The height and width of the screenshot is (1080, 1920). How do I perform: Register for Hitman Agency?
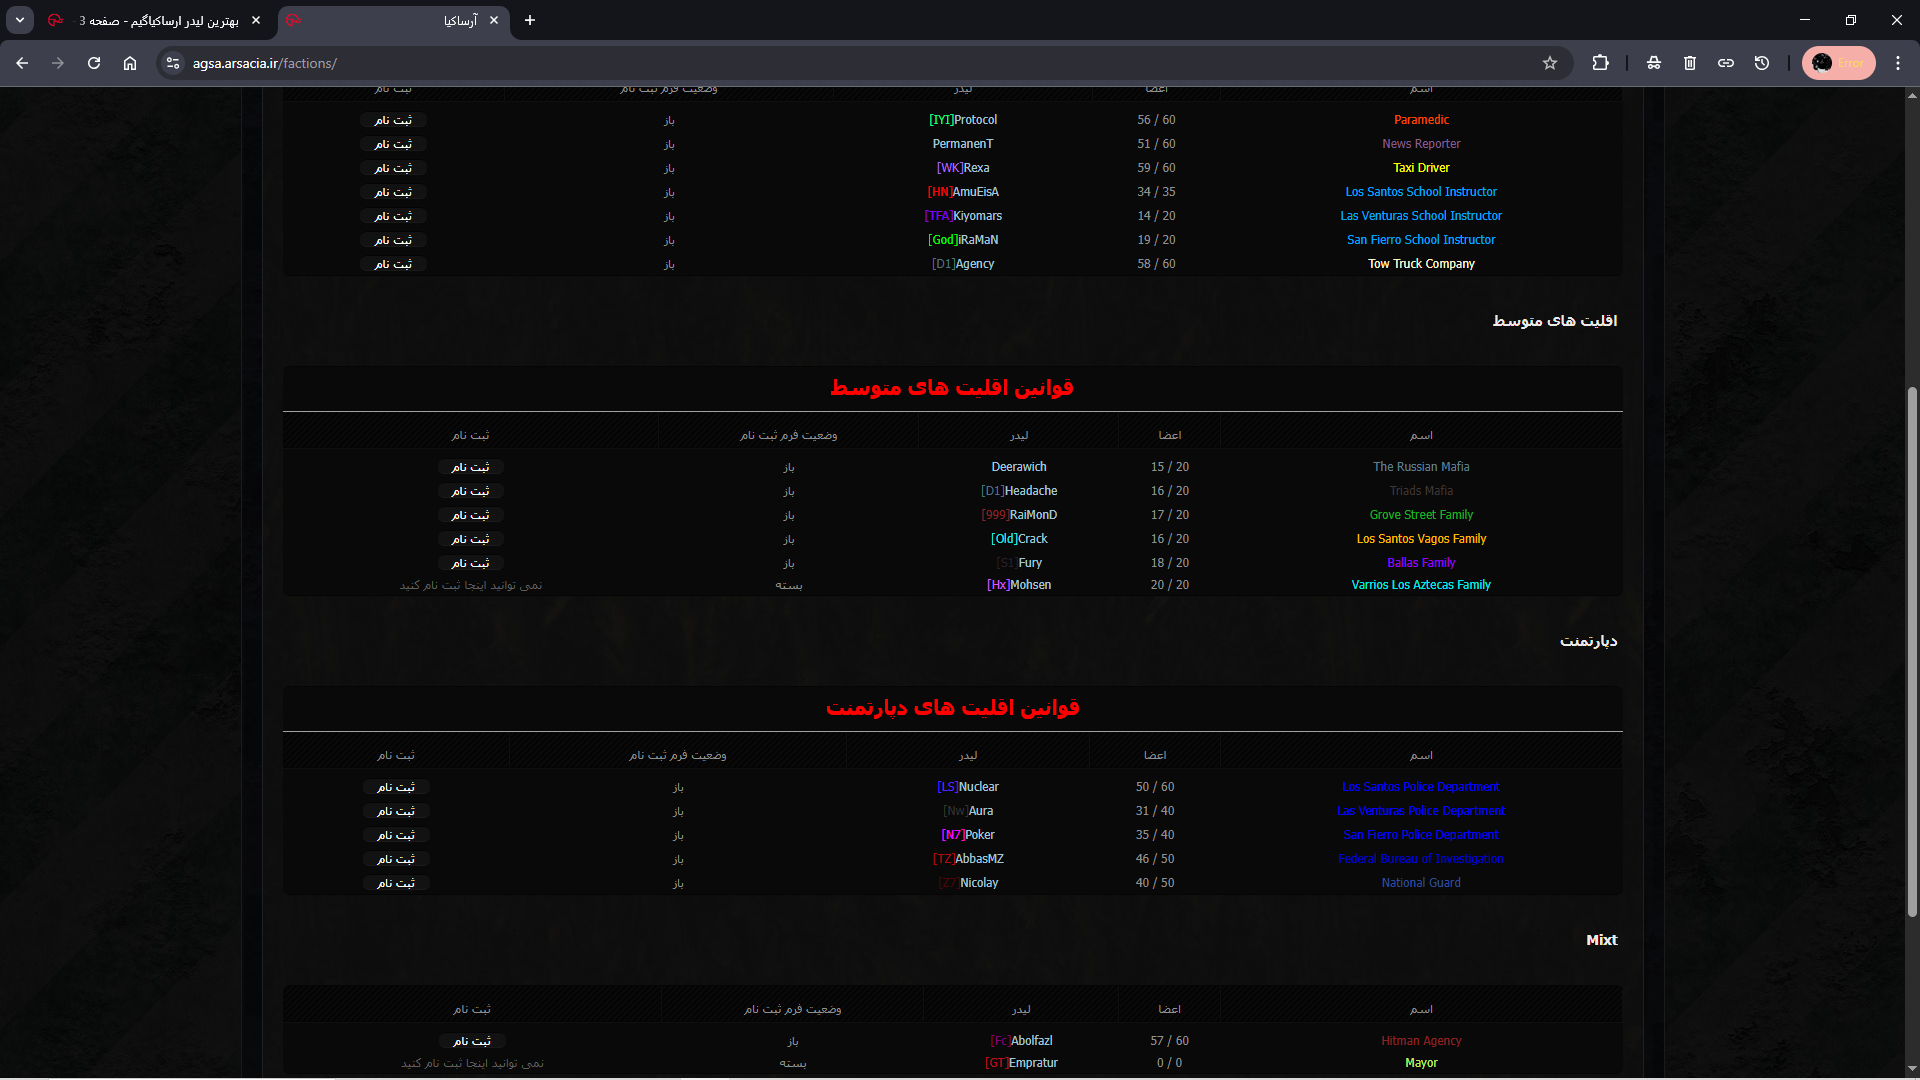point(472,1041)
